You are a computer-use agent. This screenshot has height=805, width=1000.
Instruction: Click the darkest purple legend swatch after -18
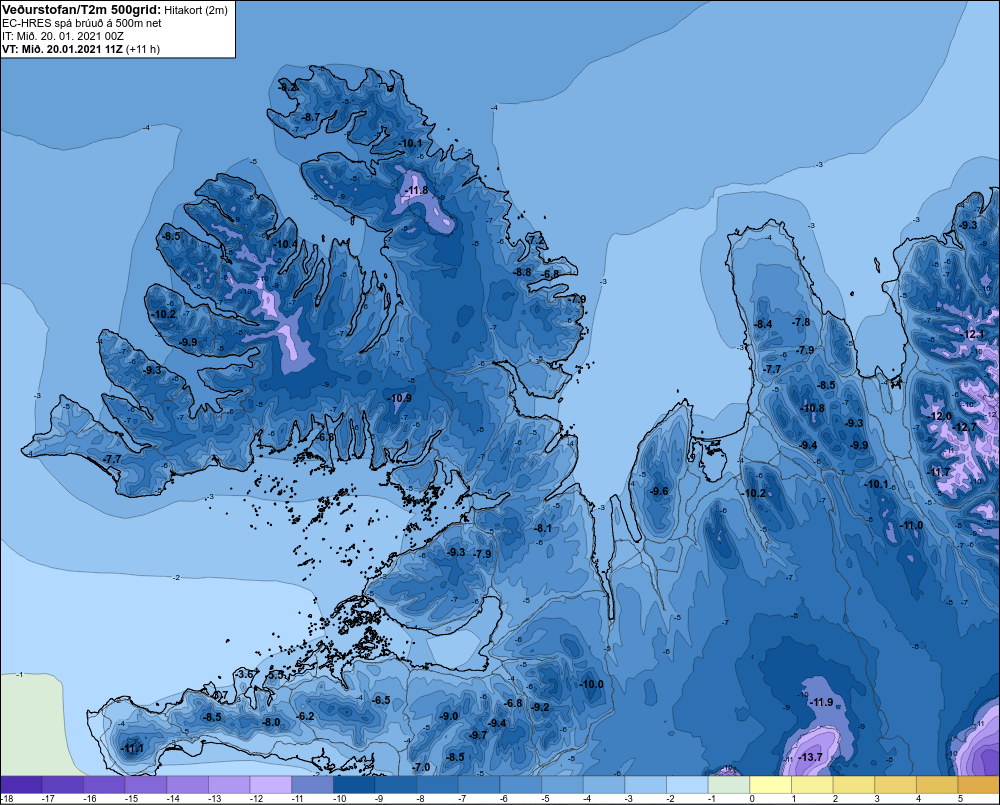click(22, 785)
